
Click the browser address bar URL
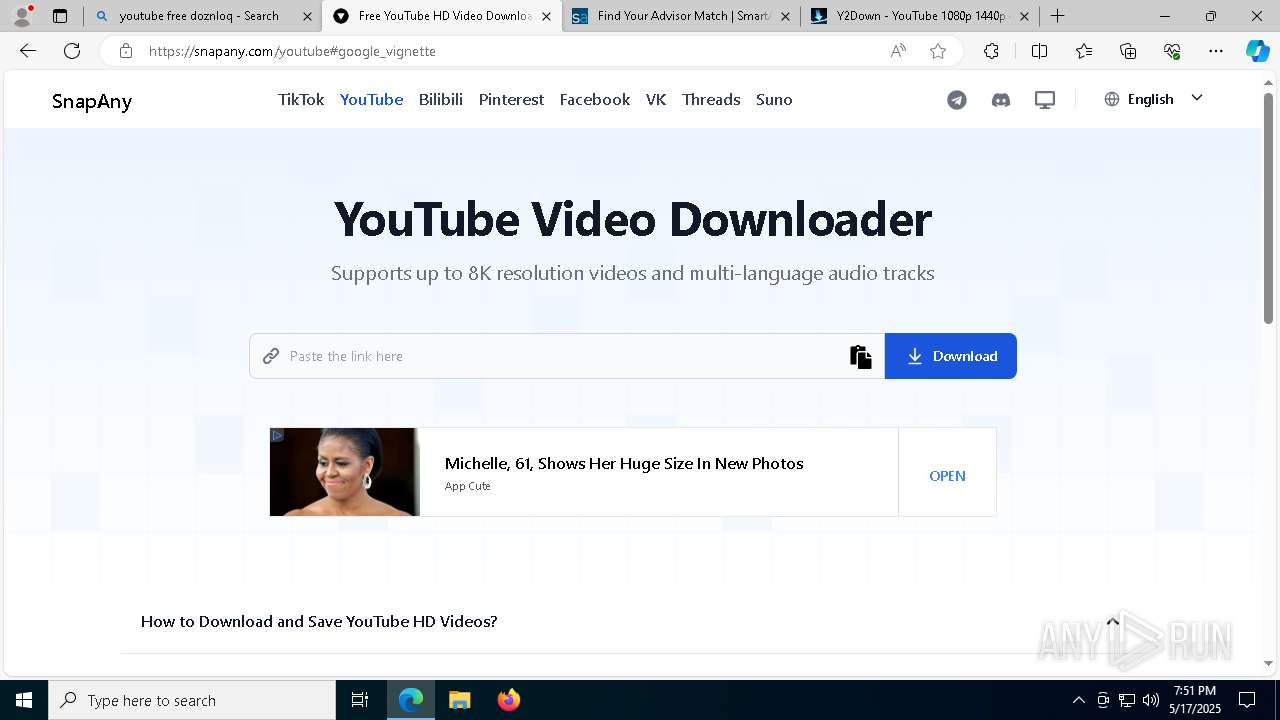pos(292,51)
